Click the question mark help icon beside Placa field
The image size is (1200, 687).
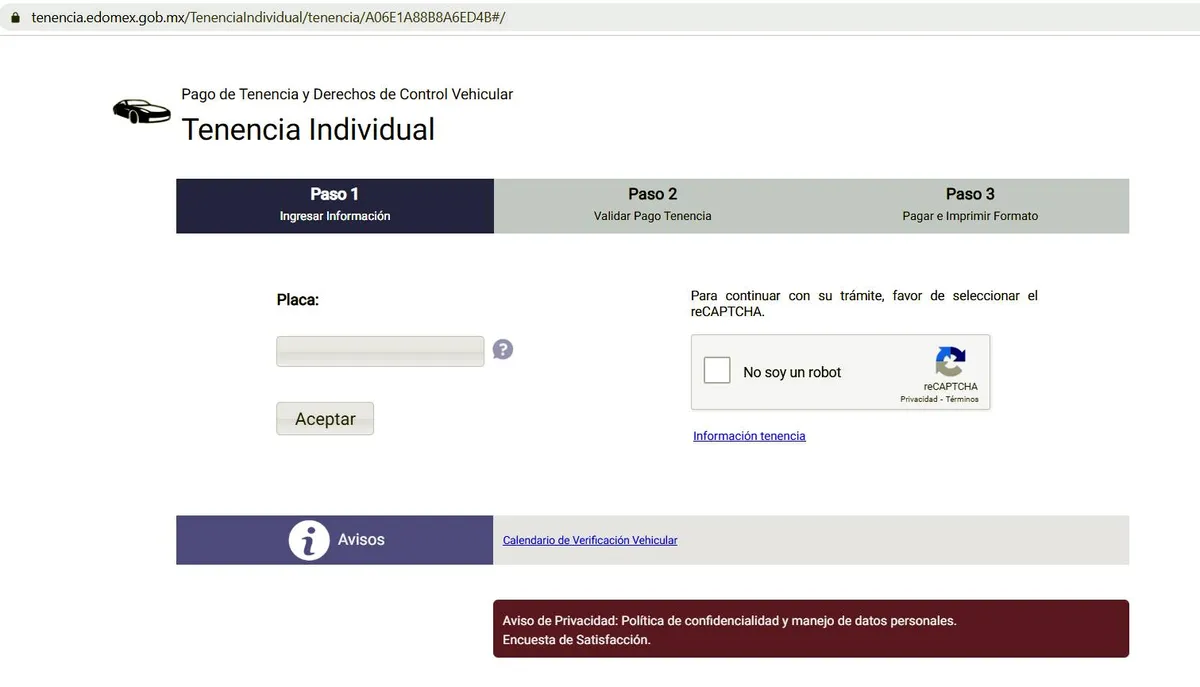coord(502,349)
